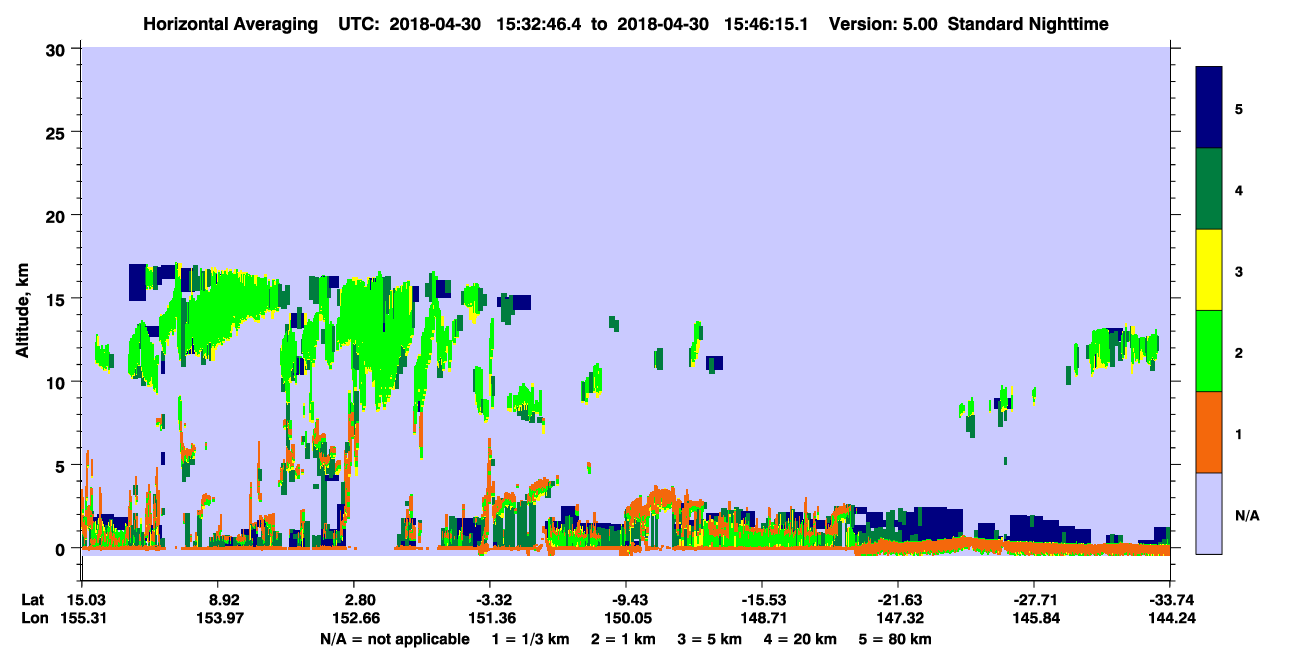The height and width of the screenshot is (667, 1300).
Task: Click the yellow legend swatch labeled 3
Action: [1209, 270]
